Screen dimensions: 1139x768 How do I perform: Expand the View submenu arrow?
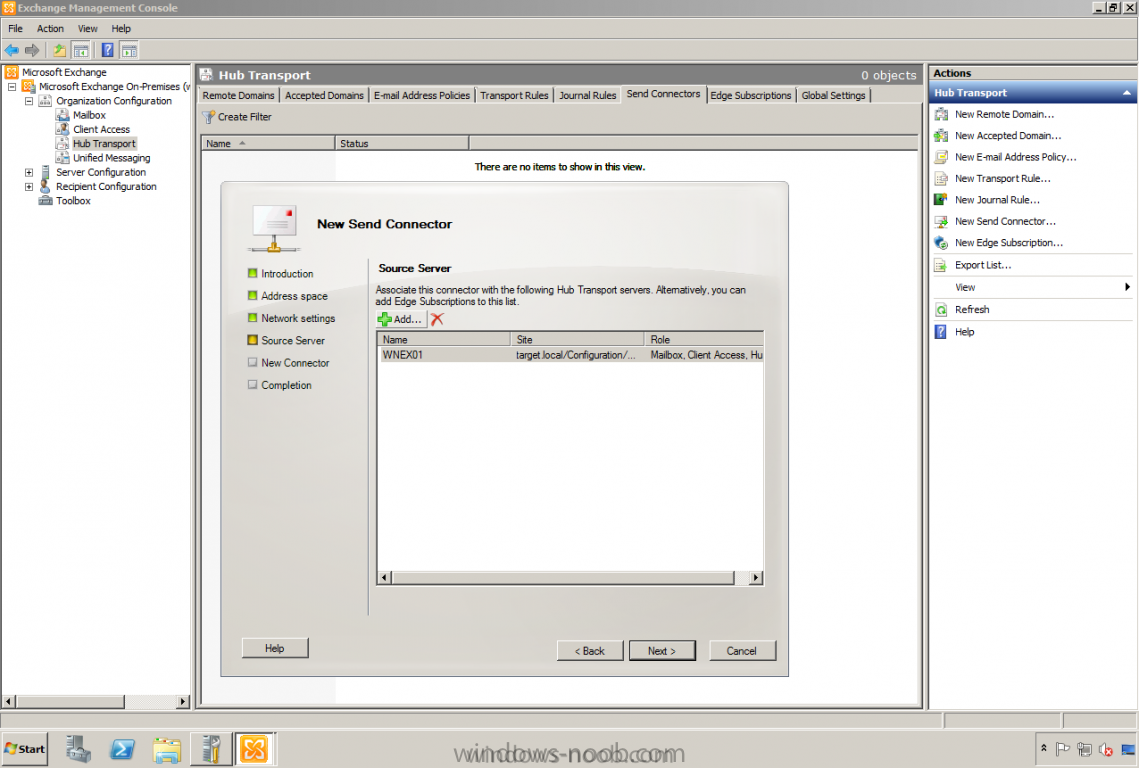click(1127, 287)
